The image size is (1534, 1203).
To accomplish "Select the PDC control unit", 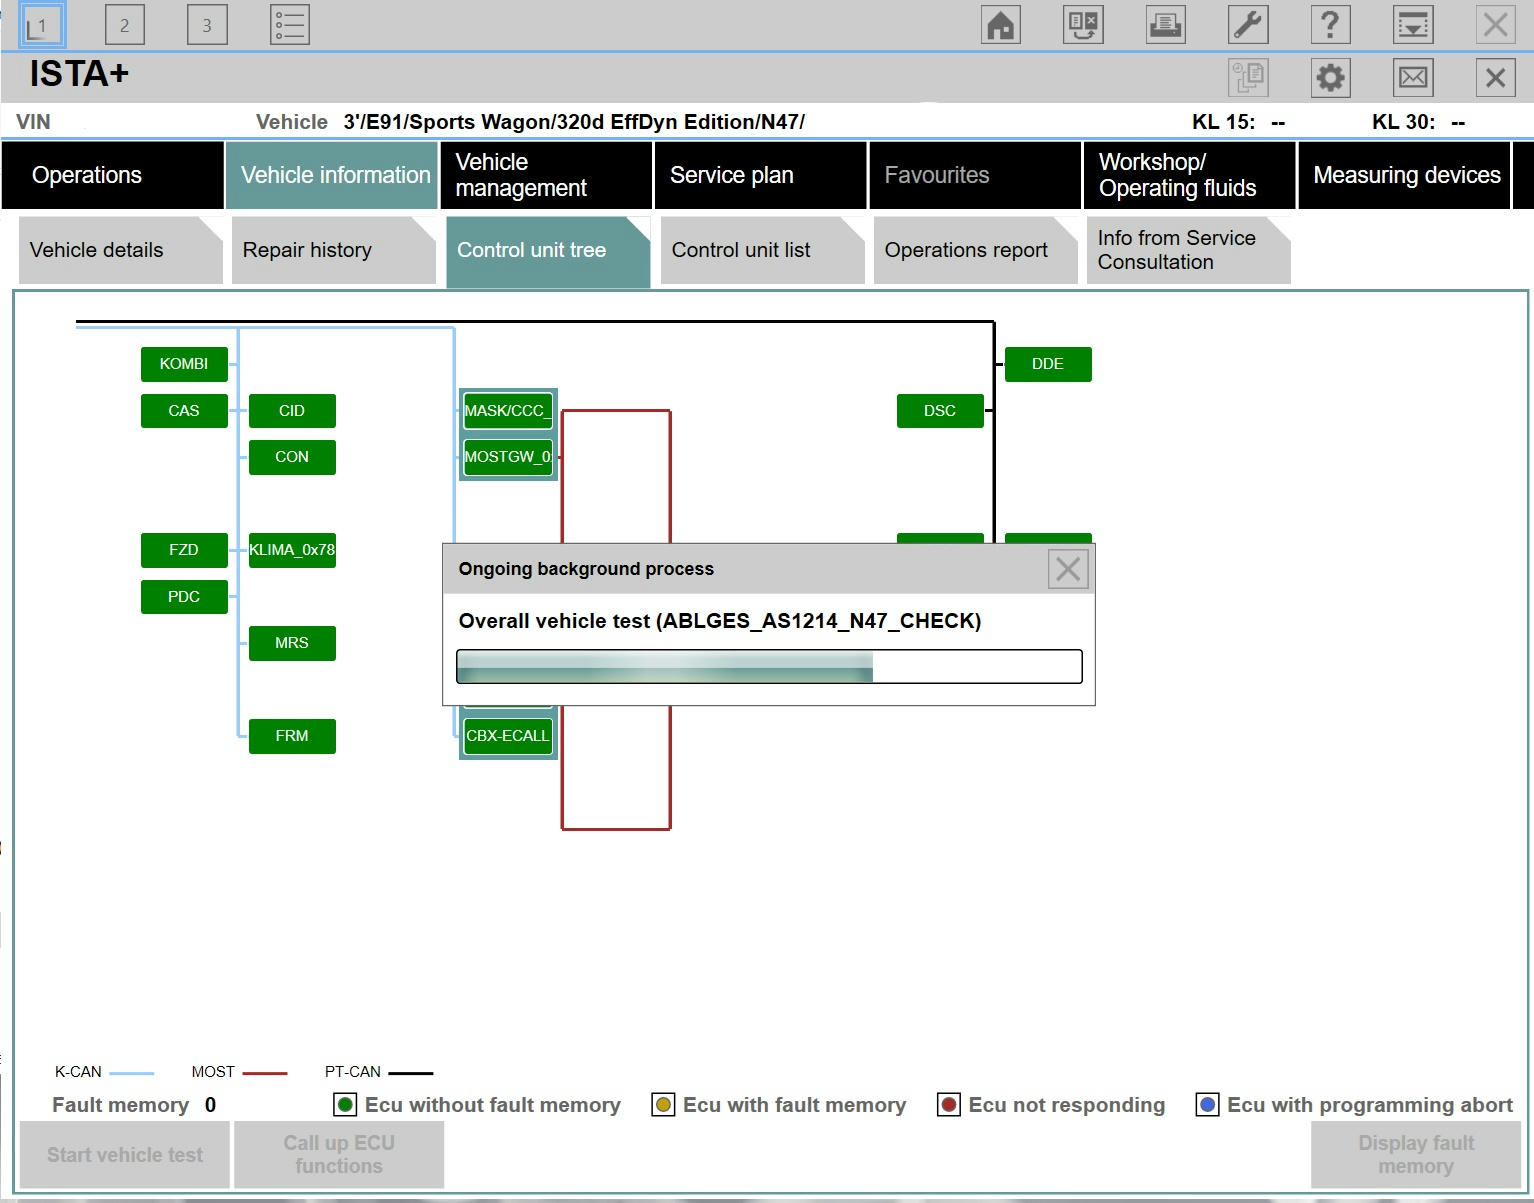I will pyautogui.click(x=184, y=597).
